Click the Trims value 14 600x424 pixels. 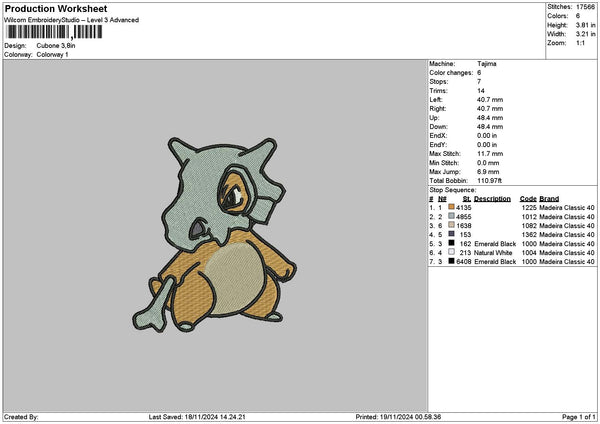pos(481,91)
